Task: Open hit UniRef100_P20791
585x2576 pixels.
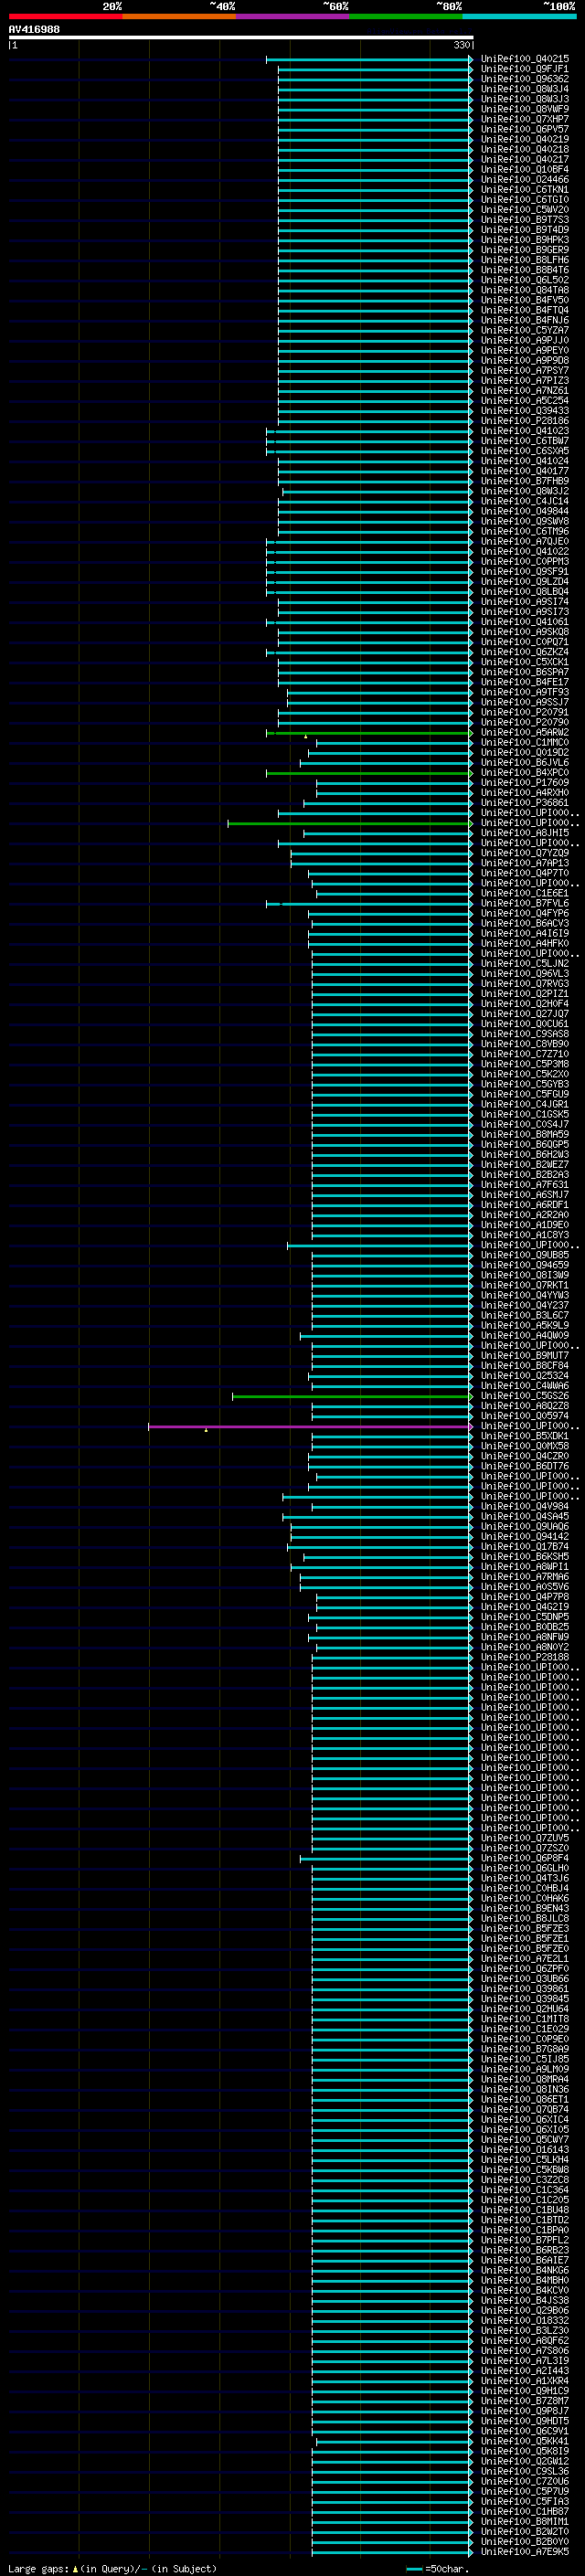Action: click(524, 712)
